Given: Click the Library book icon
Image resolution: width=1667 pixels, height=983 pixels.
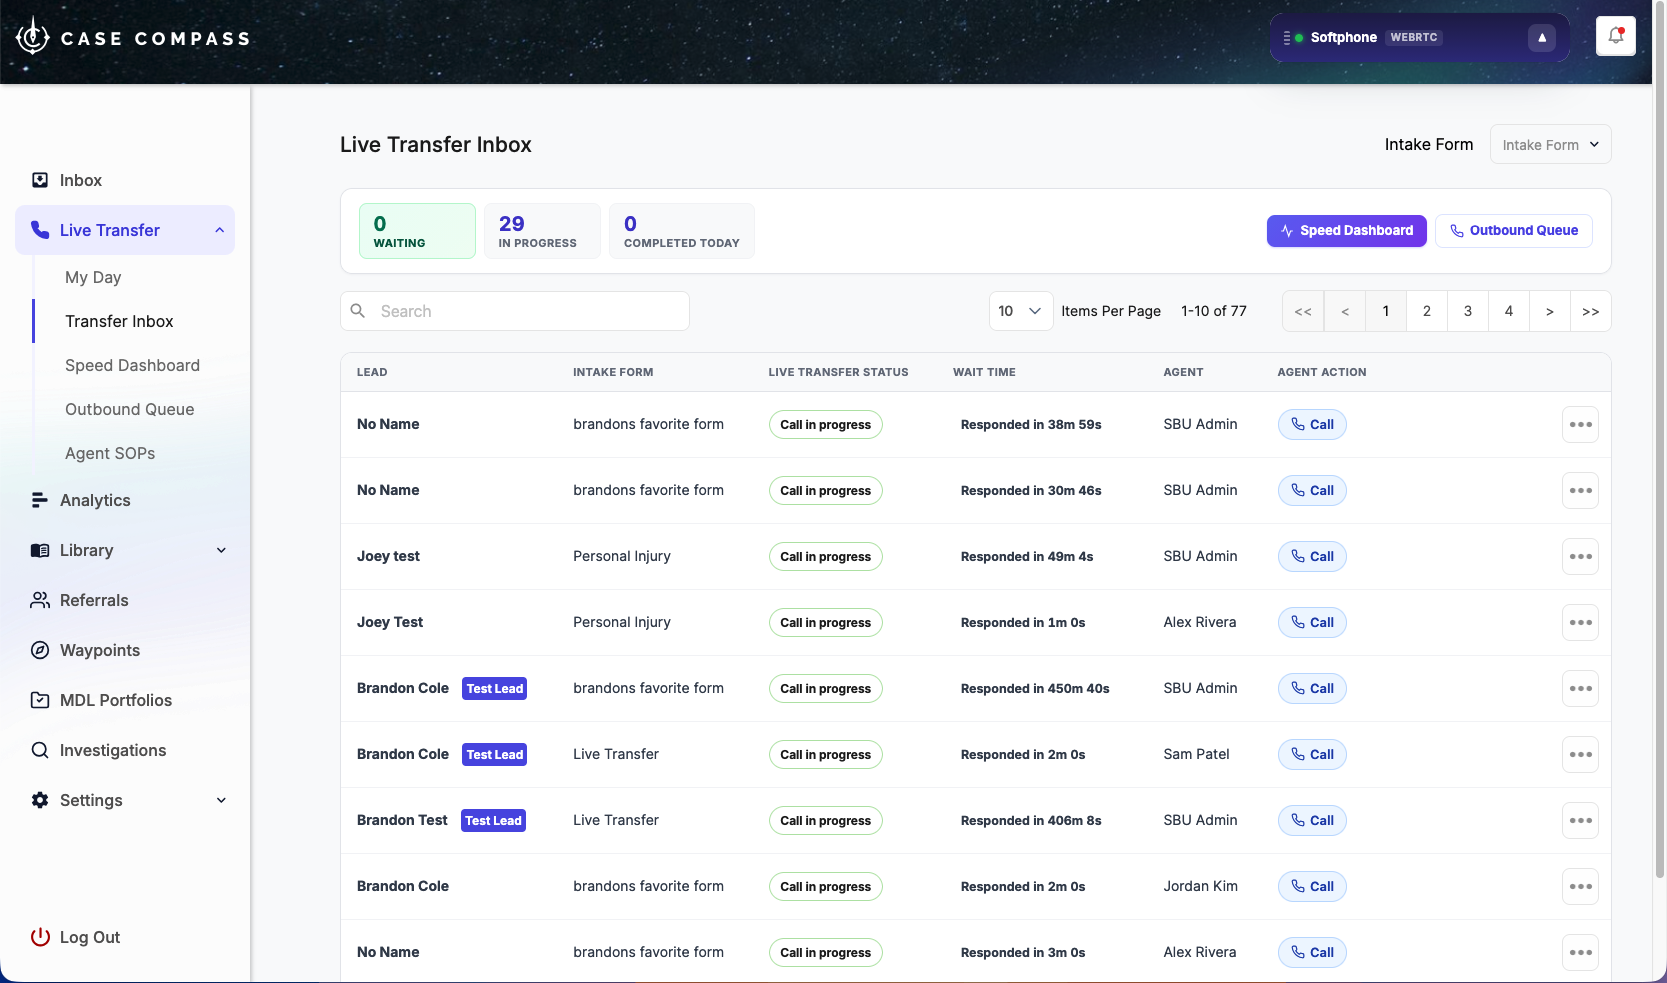Looking at the screenshot, I should (40, 550).
